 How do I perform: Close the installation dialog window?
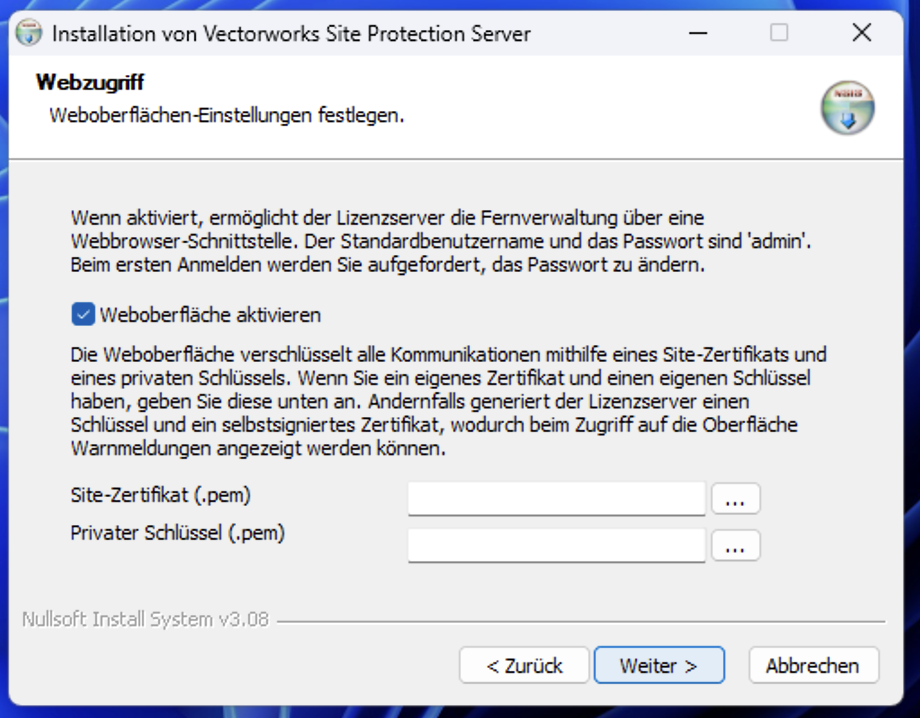click(861, 33)
